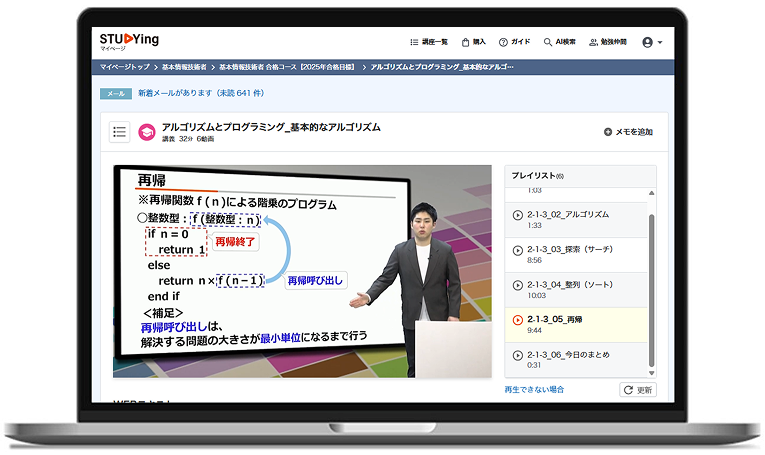The height and width of the screenshot is (455, 765).
Task: Add a memo (メモを追加)
Action: 628,132
